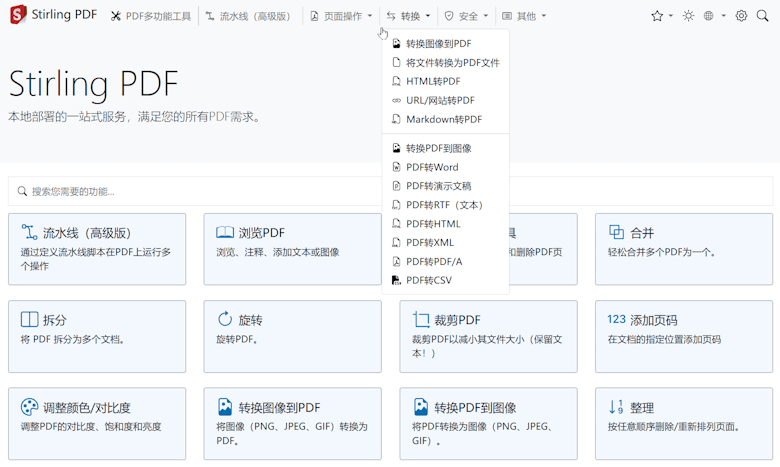Click description 调整PDF的对比度、饱和度和亮度

[91, 427]
